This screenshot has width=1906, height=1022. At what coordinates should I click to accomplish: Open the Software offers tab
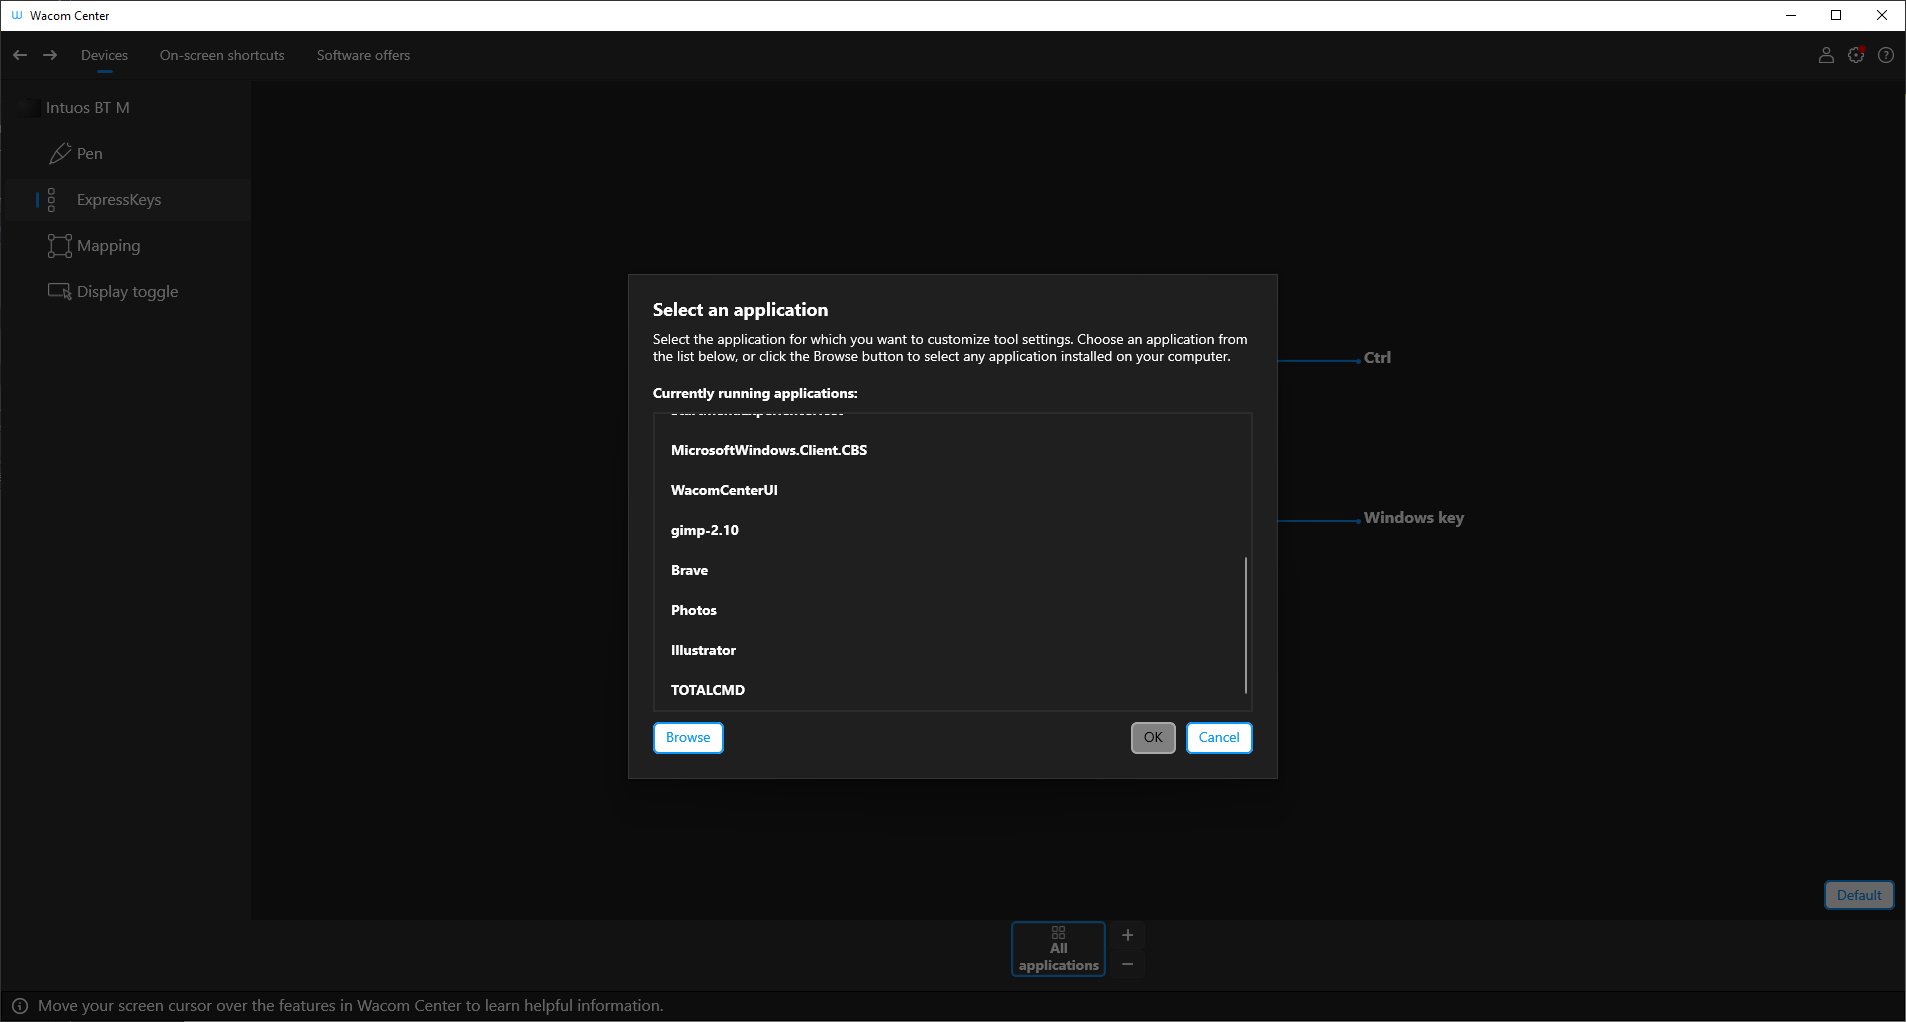pyautogui.click(x=363, y=55)
